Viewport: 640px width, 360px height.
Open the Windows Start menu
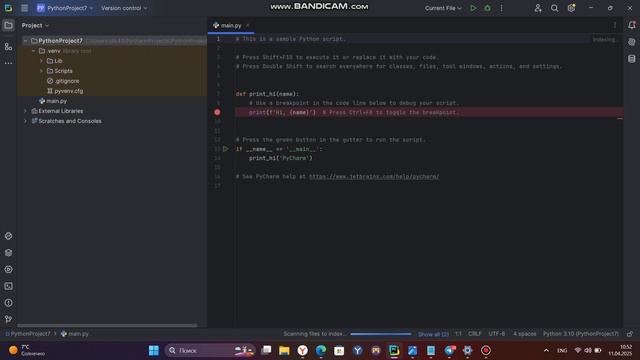[154, 351]
